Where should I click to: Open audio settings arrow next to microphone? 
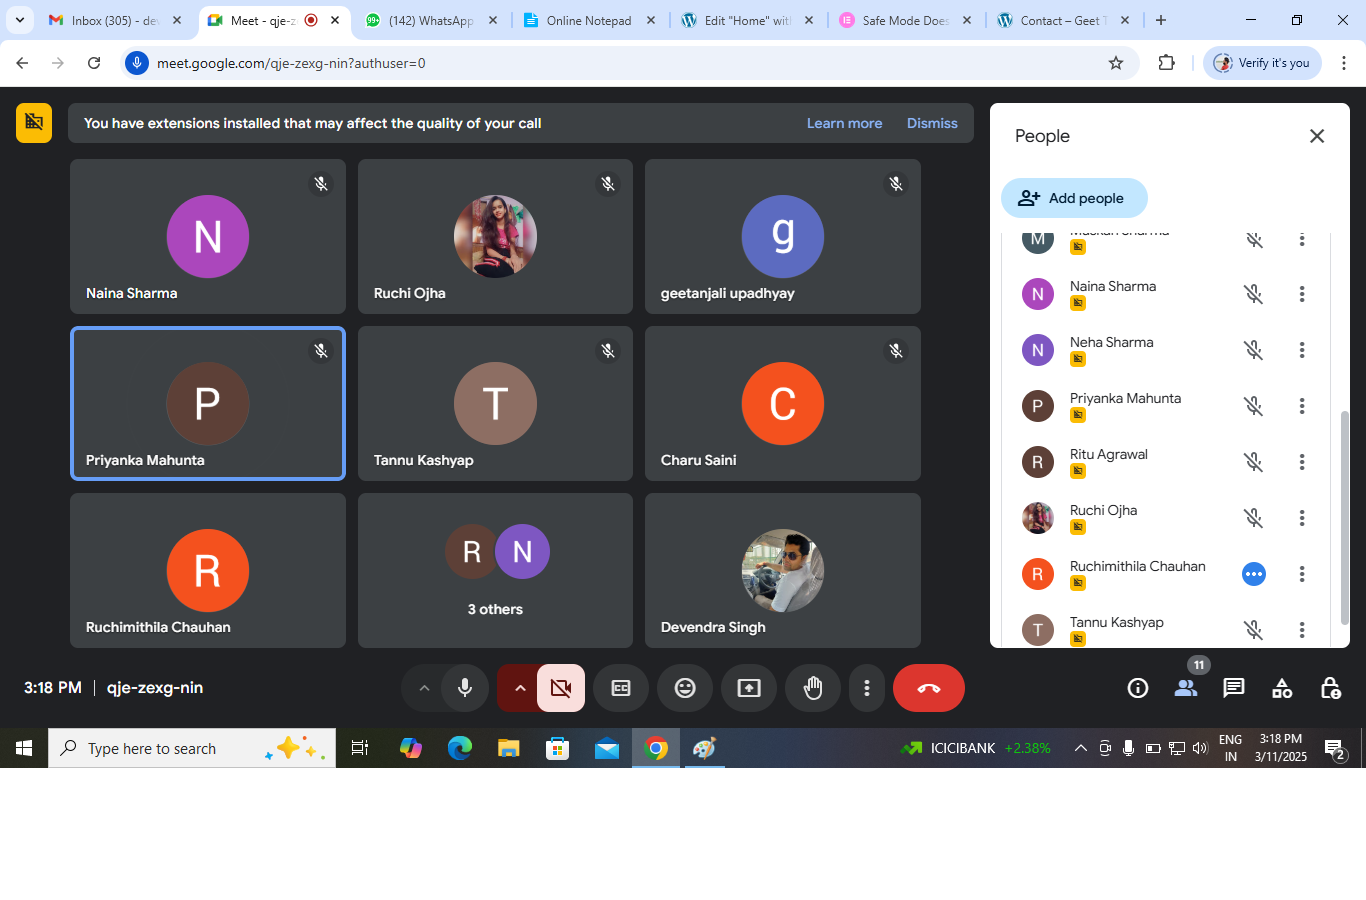pos(424,688)
